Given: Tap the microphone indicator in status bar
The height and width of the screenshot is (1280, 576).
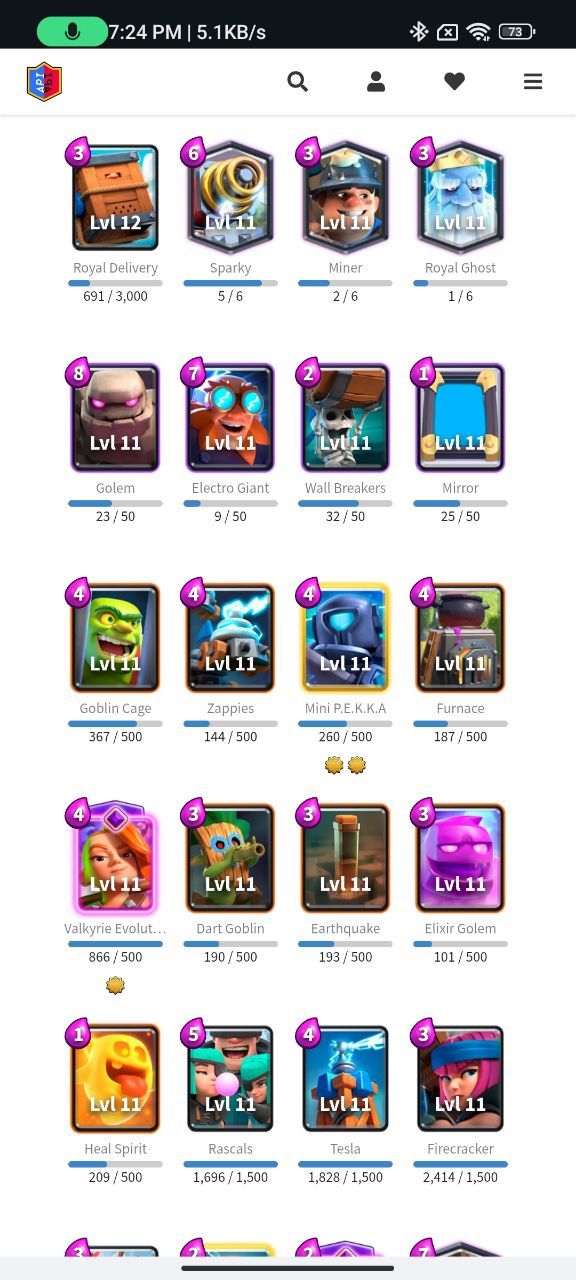Looking at the screenshot, I should point(72,32).
